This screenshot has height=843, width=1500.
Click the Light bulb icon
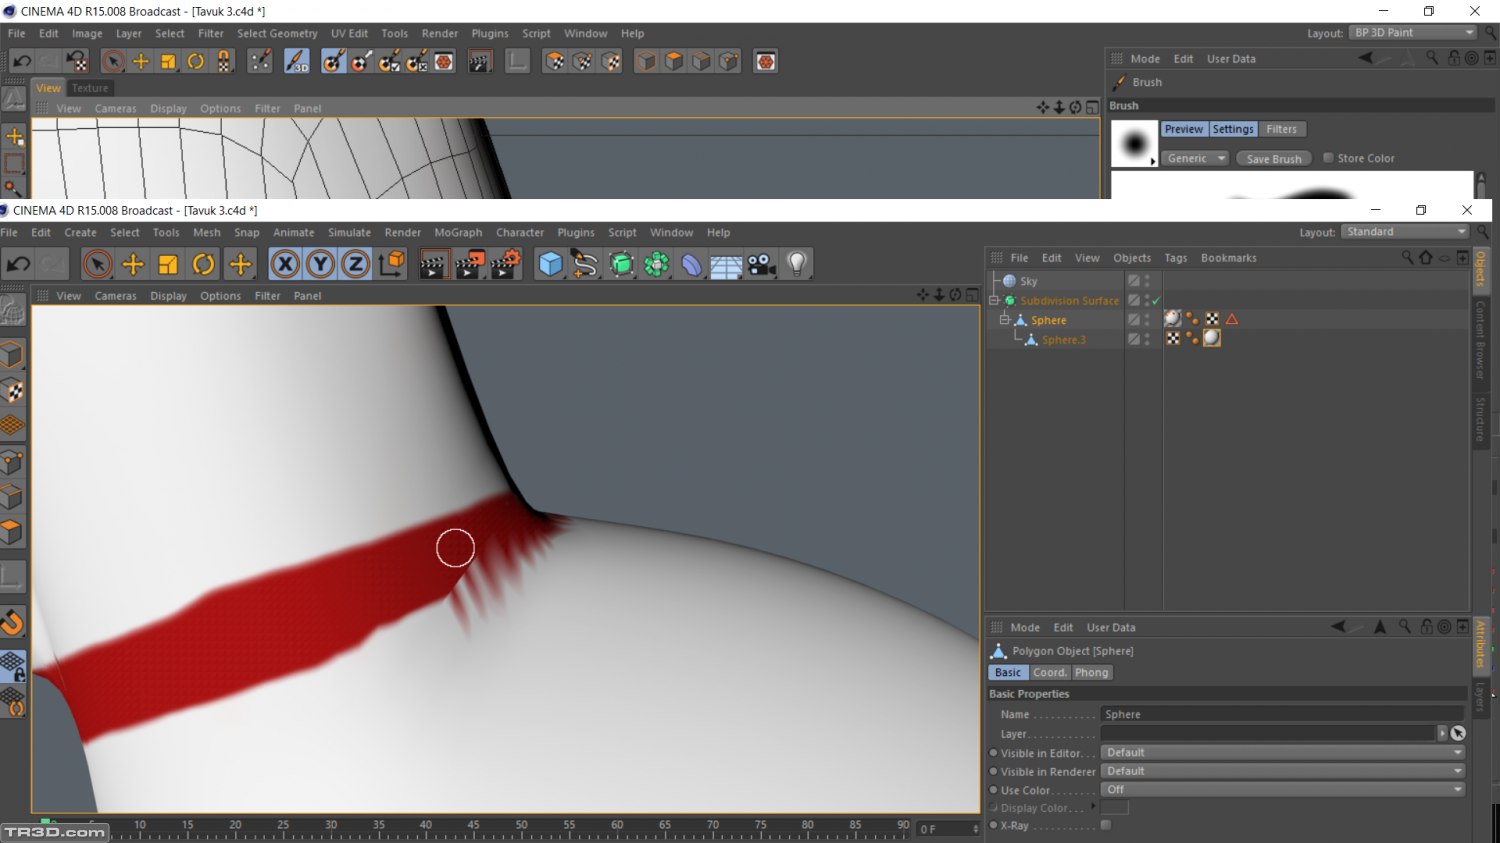tap(797, 264)
